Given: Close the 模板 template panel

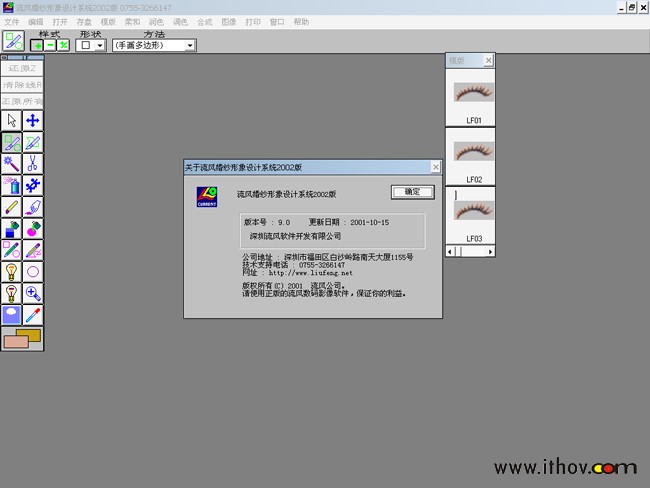Looking at the screenshot, I should tap(489, 61).
